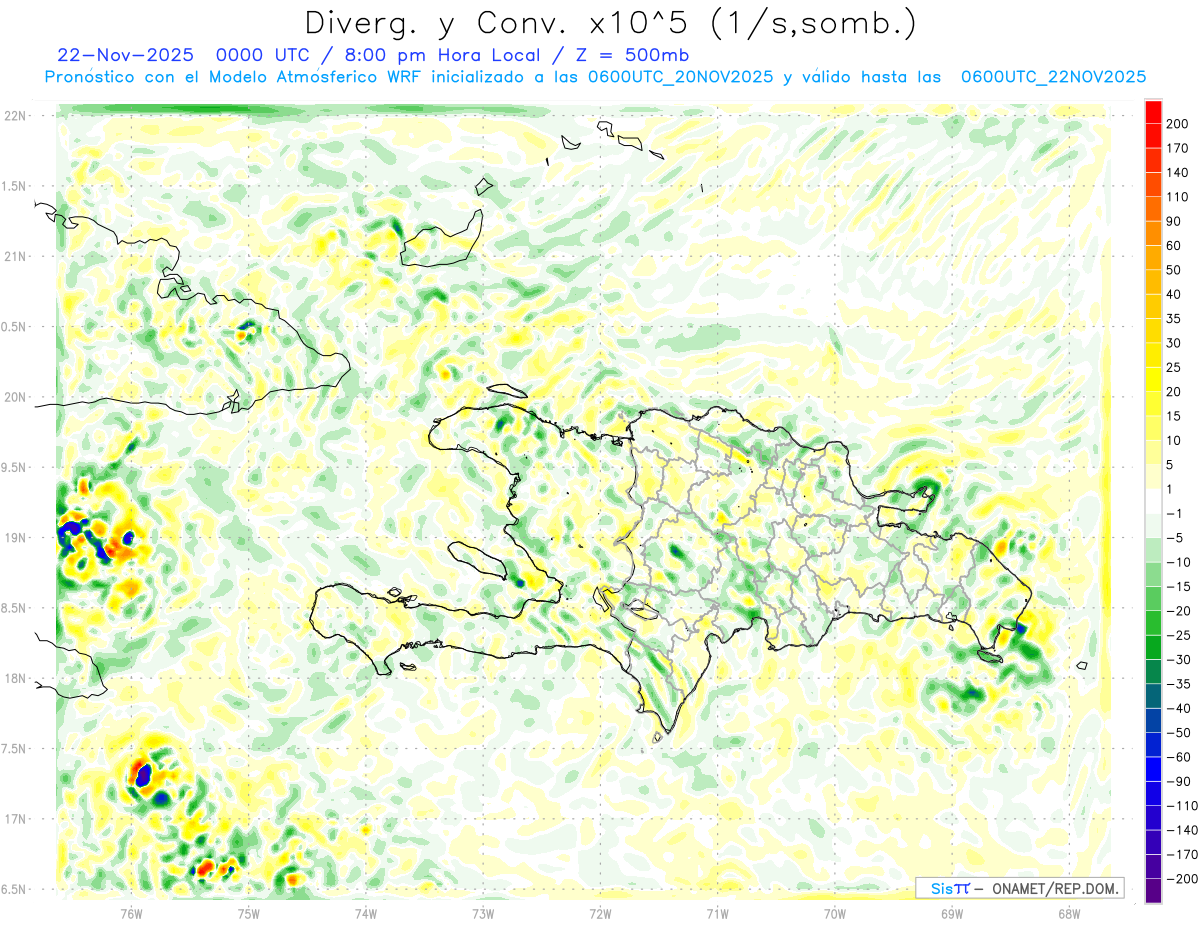Viewport: 1200px width, 927px height.
Task: Click the "-90" colorbar label
Action: pos(1177,782)
